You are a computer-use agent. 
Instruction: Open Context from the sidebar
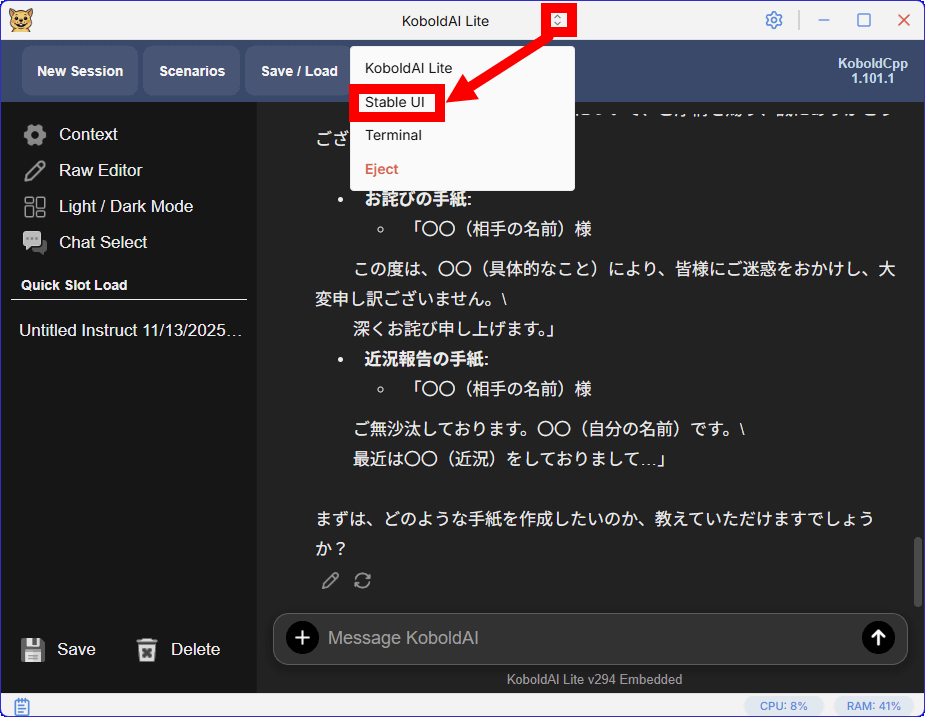coord(88,134)
